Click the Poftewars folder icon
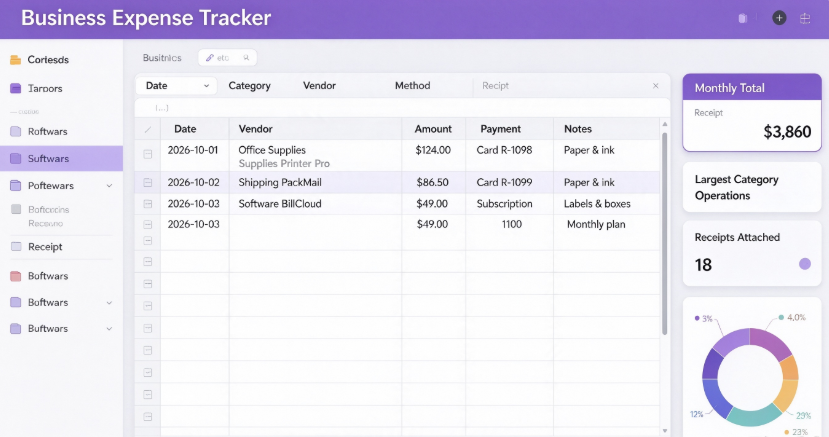The image size is (829, 437). pyautogui.click(x=15, y=185)
